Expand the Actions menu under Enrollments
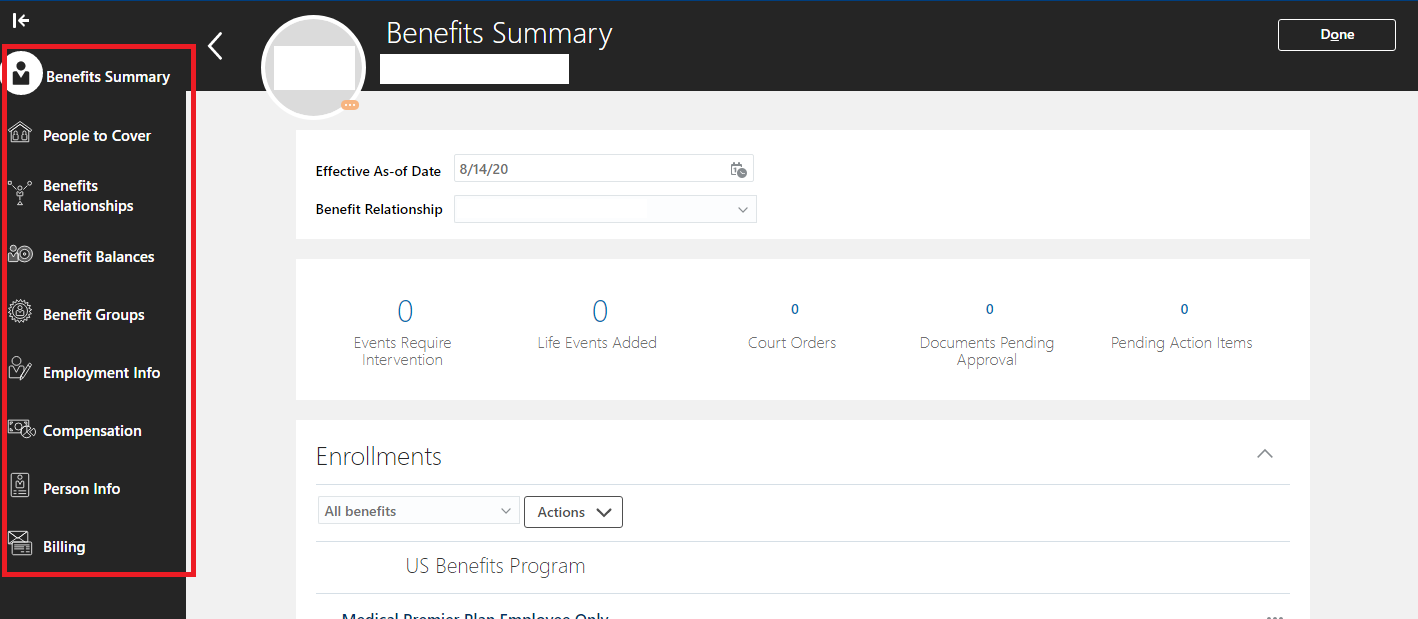Screen dimensions: 1418x619 click(573, 511)
